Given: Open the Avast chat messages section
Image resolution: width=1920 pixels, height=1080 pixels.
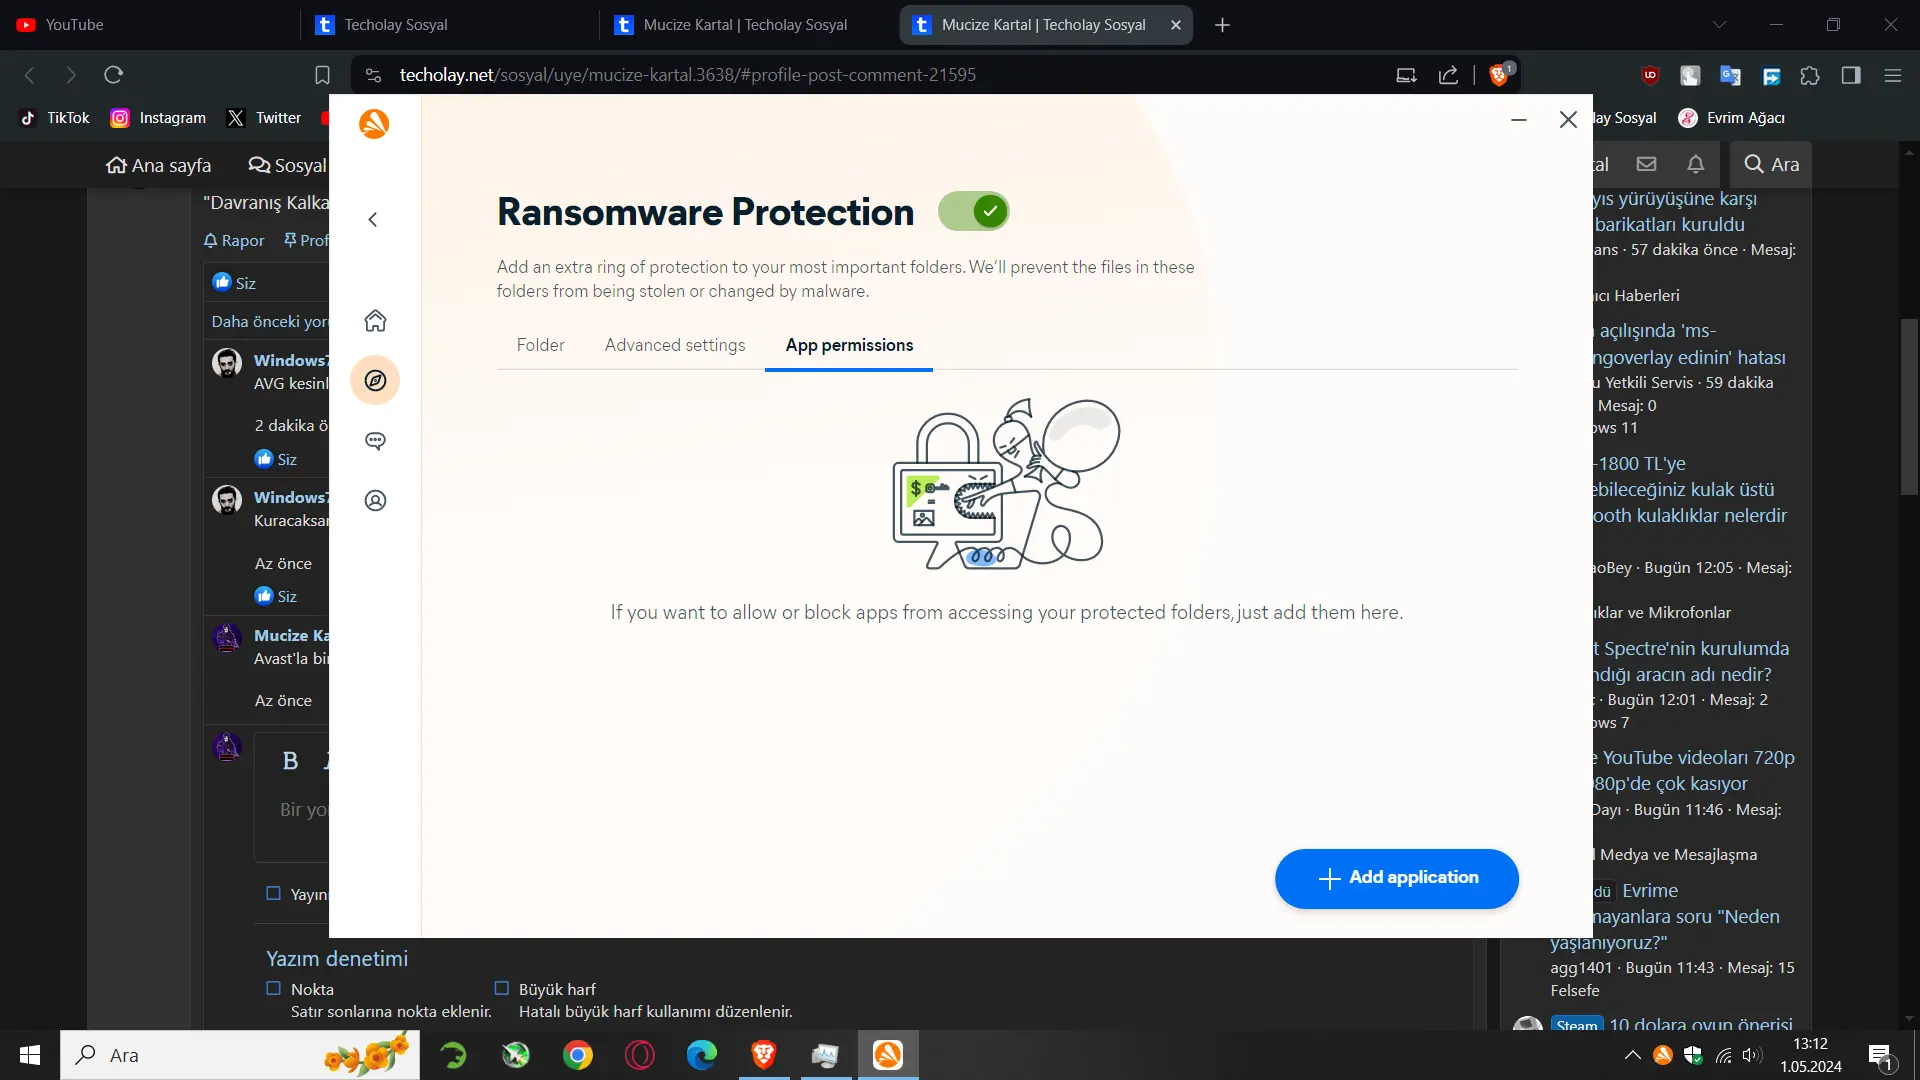Looking at the screenshot, I should click(375, 441).
